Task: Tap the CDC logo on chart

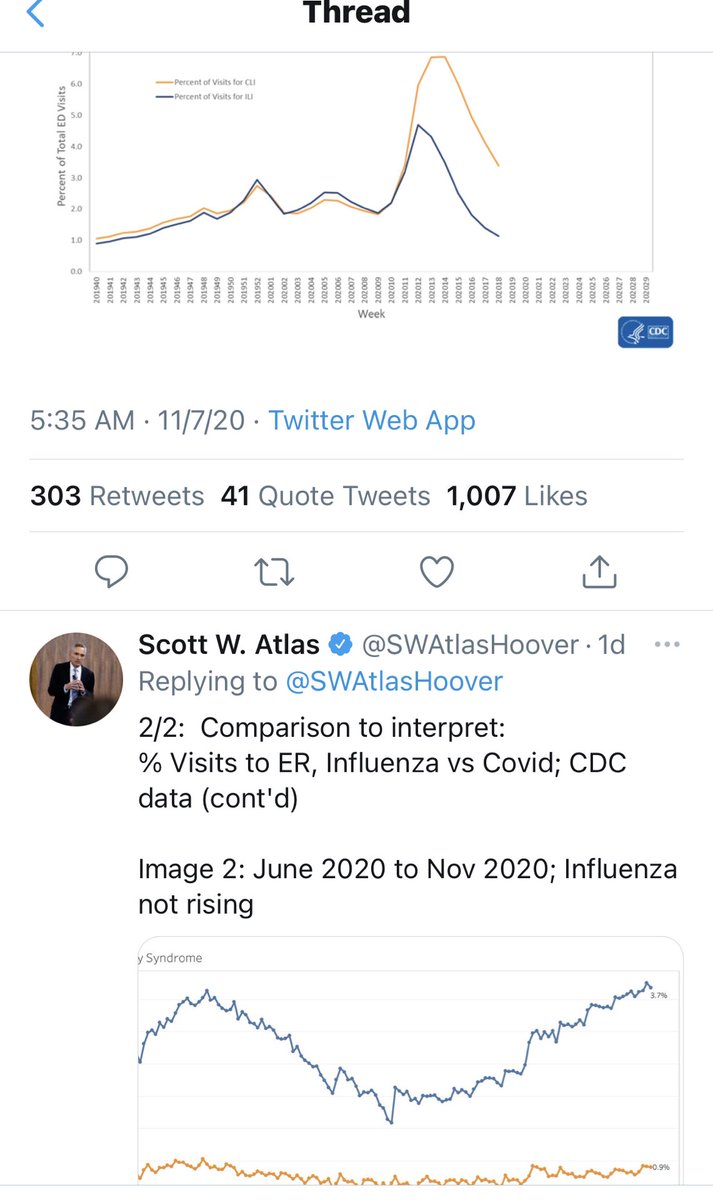Action: tap(645, 333)
